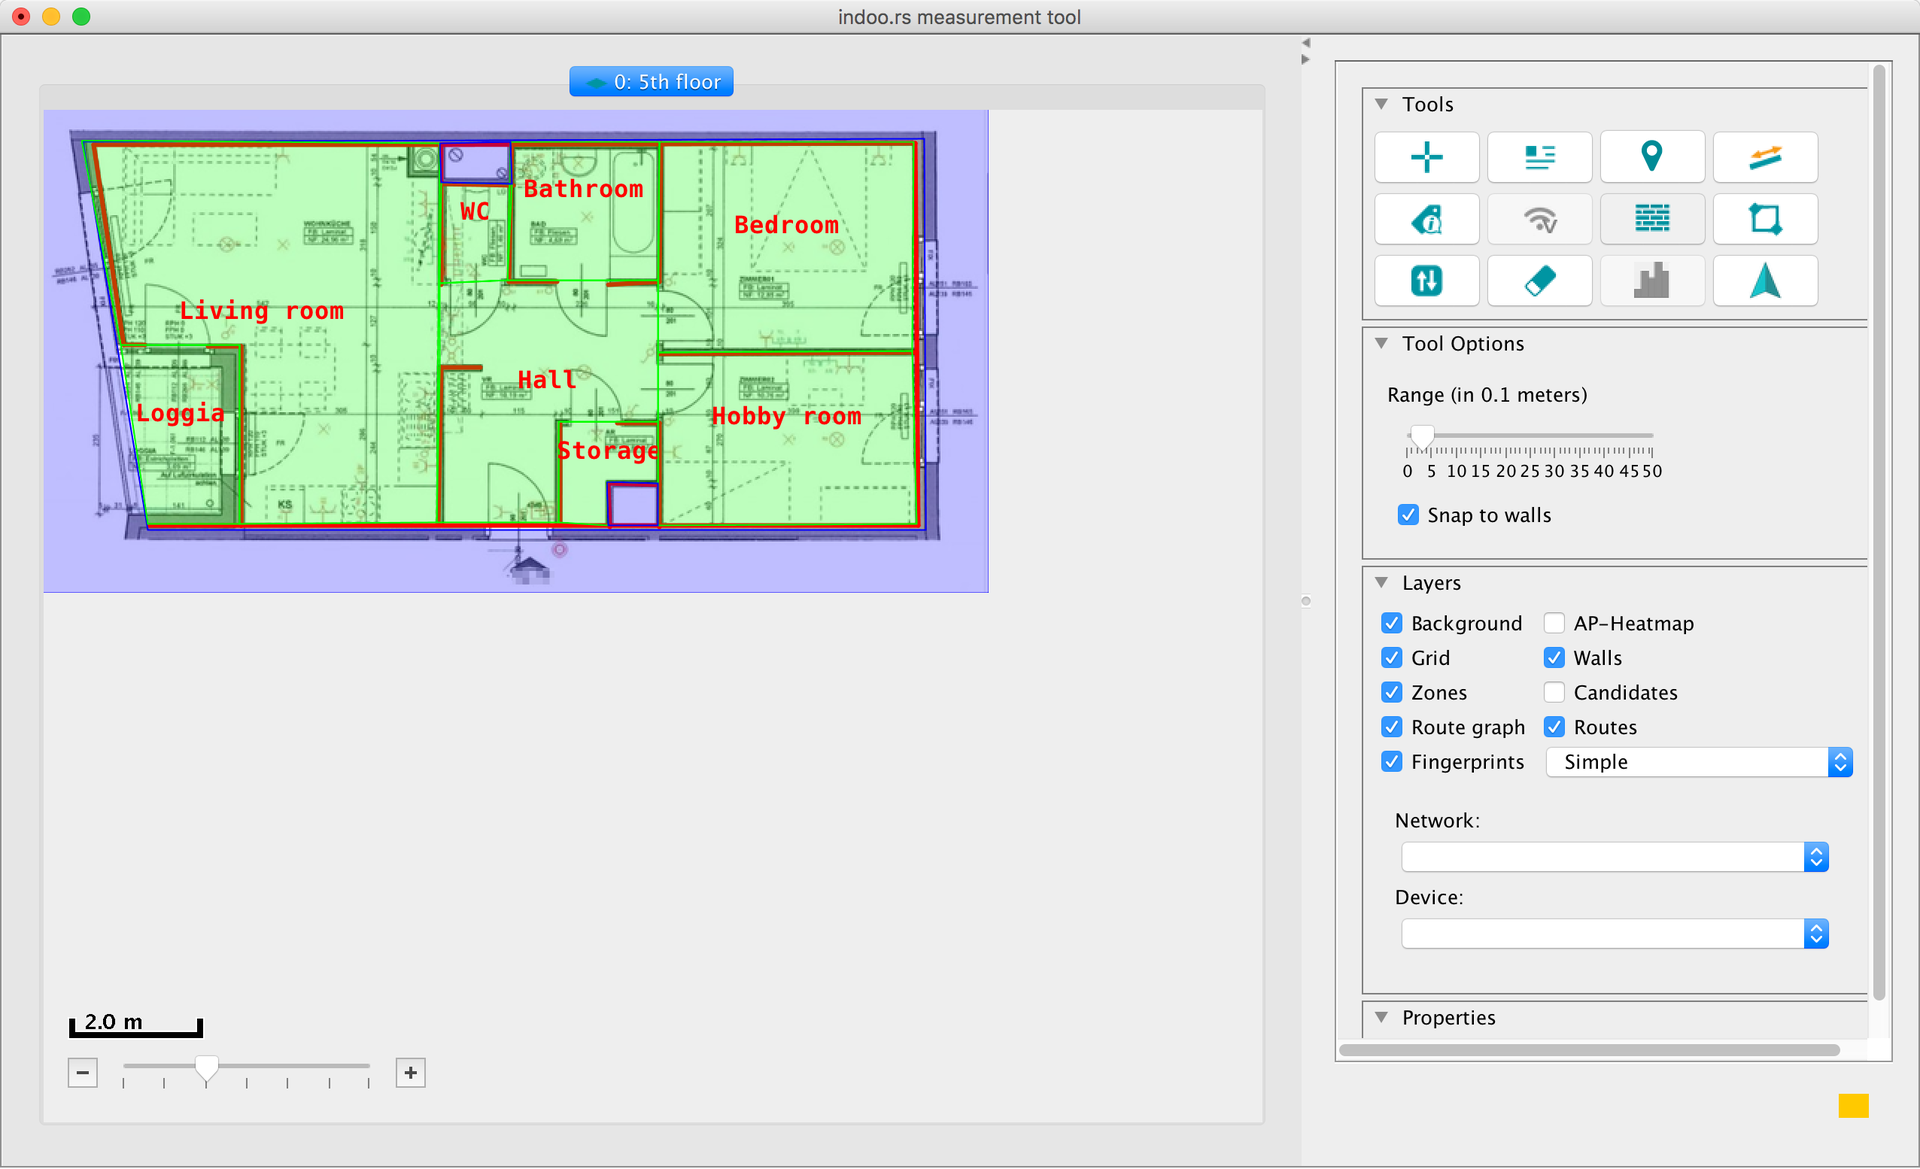1920x1169 pixels.
Task: Collapse the Tool Options section
Action: point(1381,343)
